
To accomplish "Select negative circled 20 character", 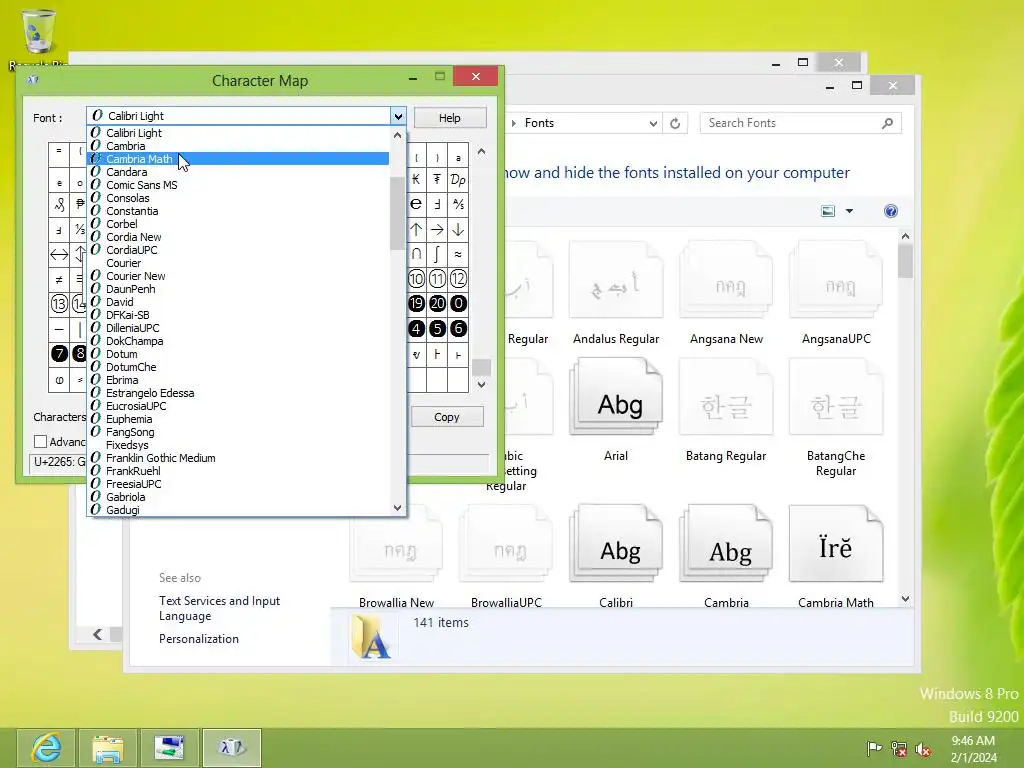I will point(438,304).
